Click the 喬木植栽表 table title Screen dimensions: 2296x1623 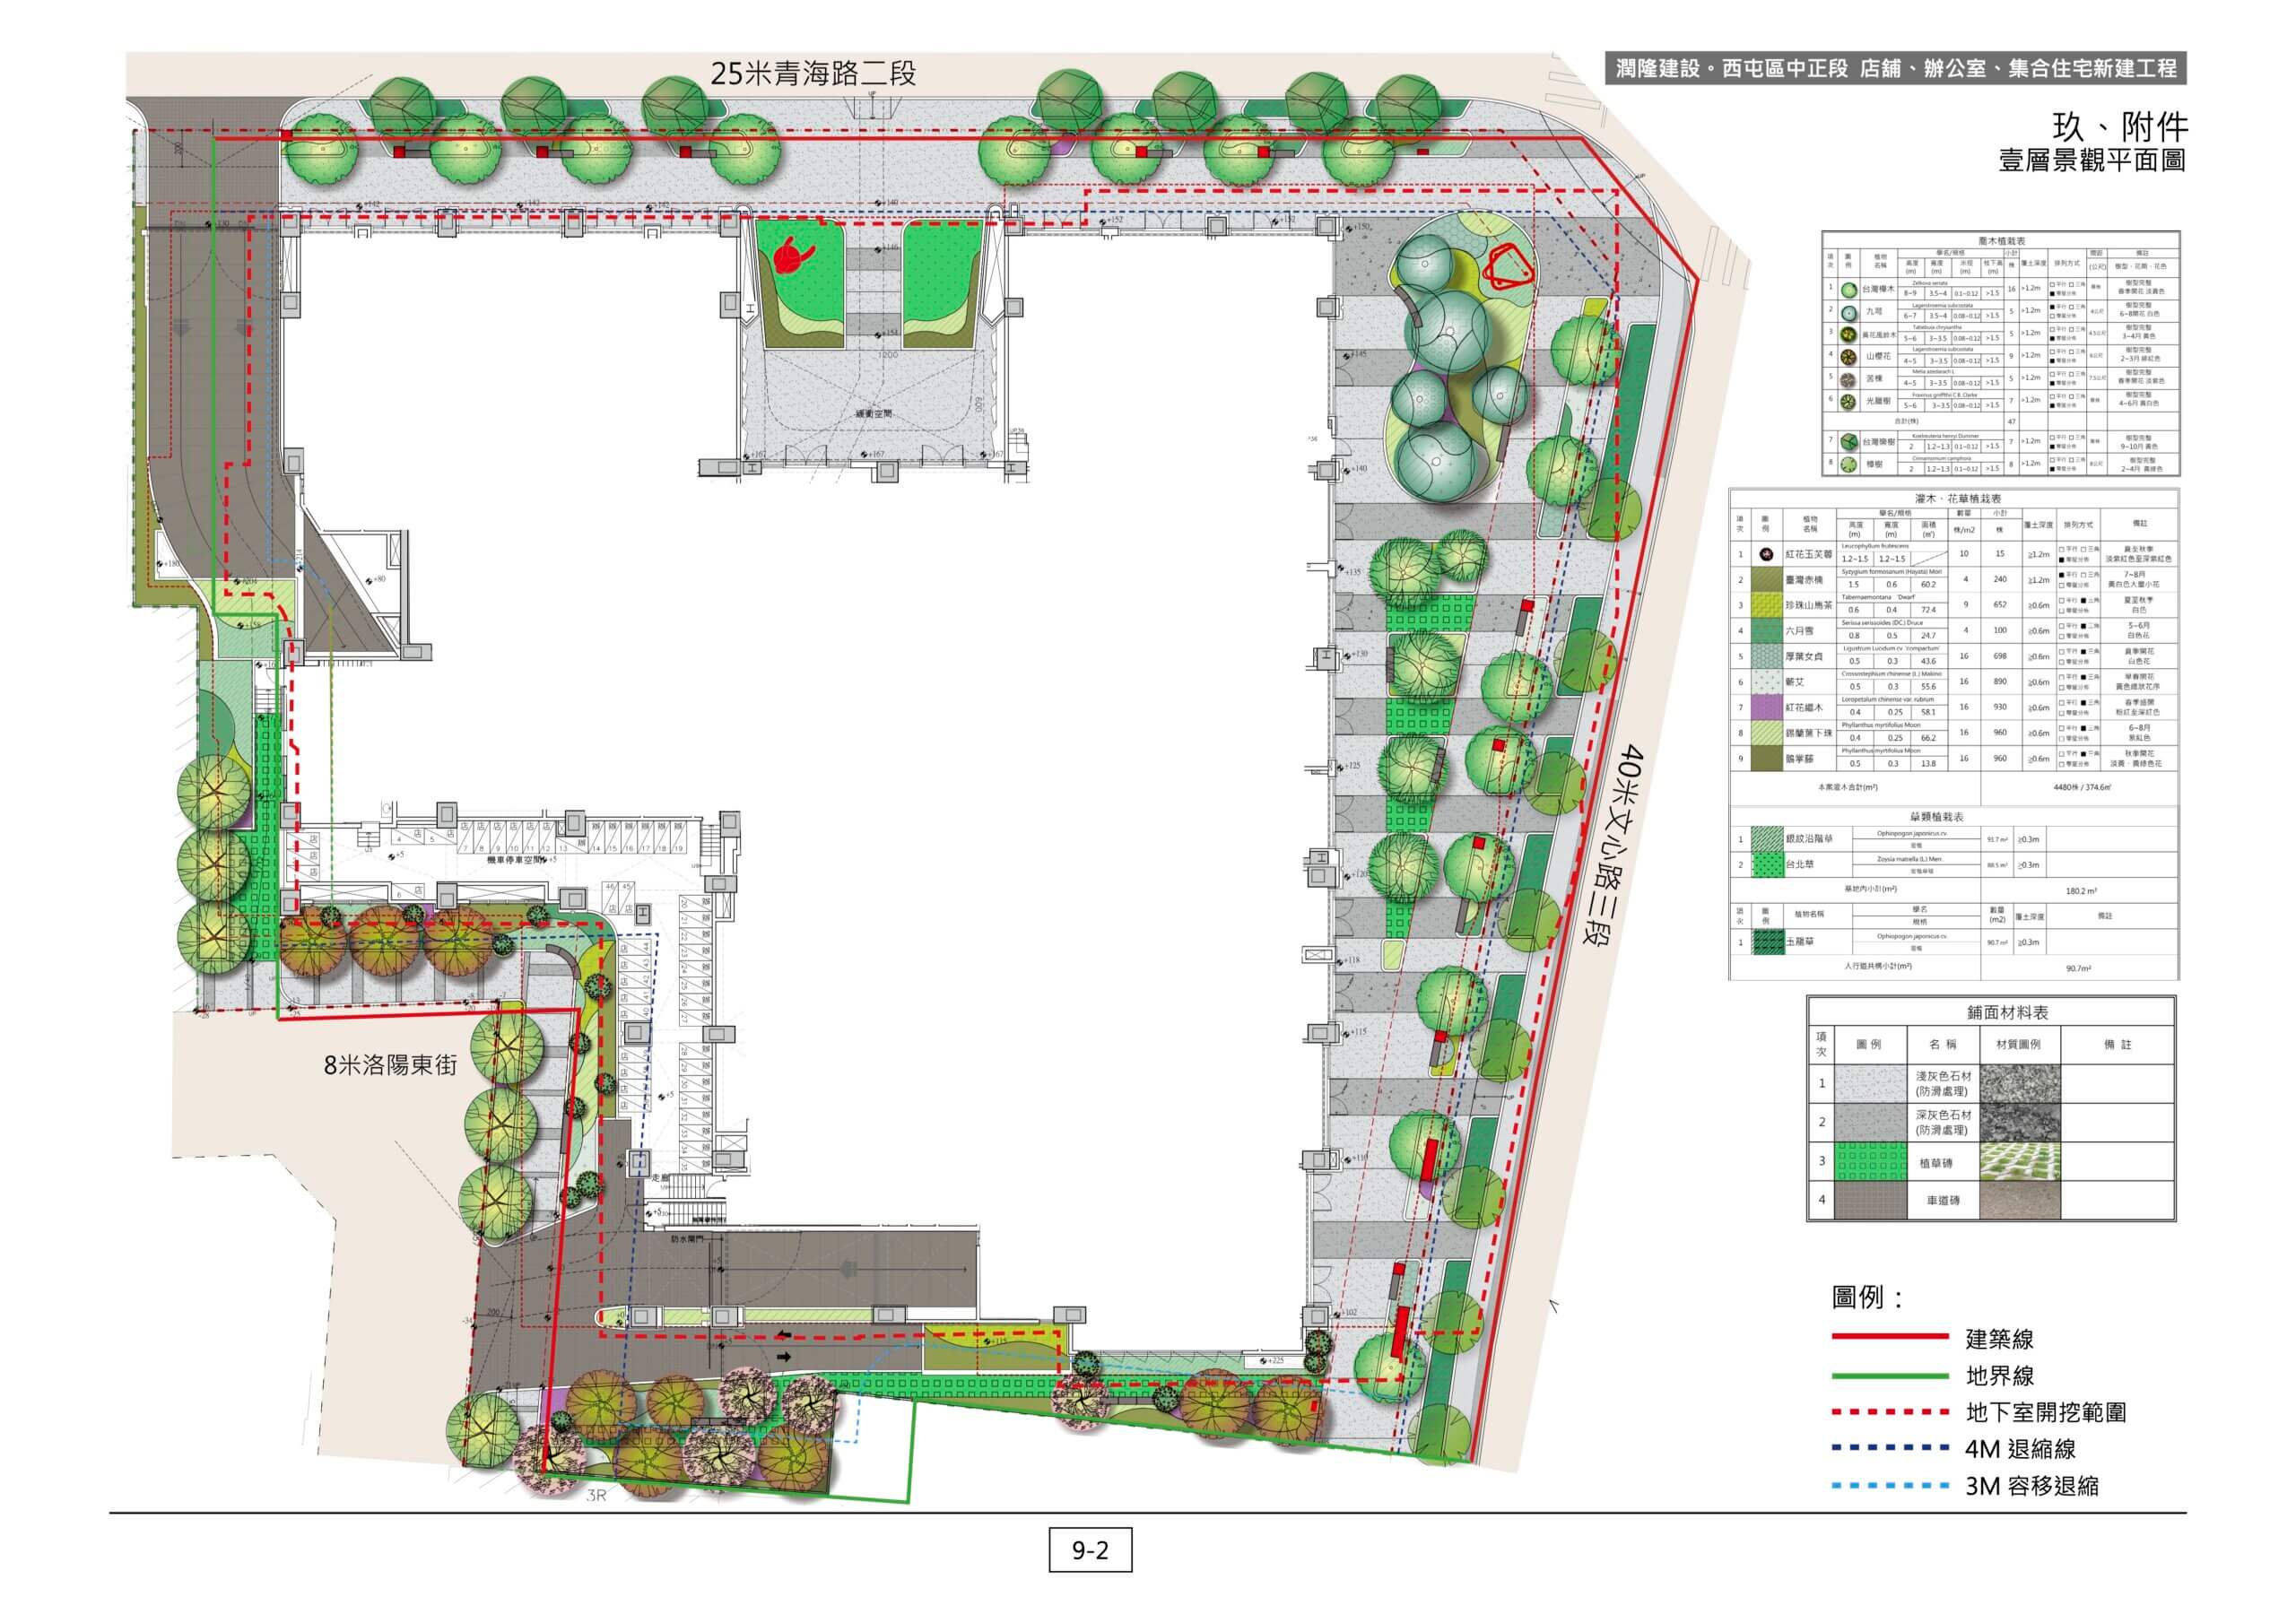(2001, 240)
